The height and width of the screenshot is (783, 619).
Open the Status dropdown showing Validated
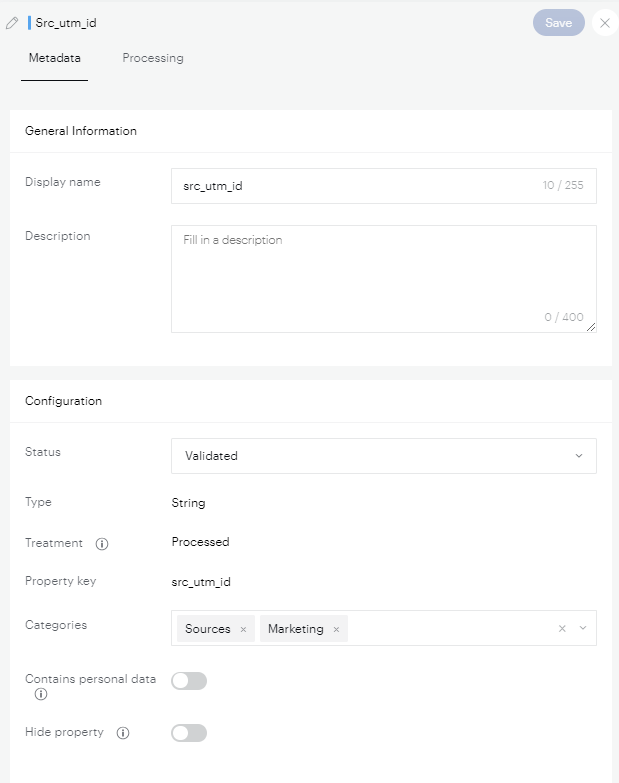[384, 456]
